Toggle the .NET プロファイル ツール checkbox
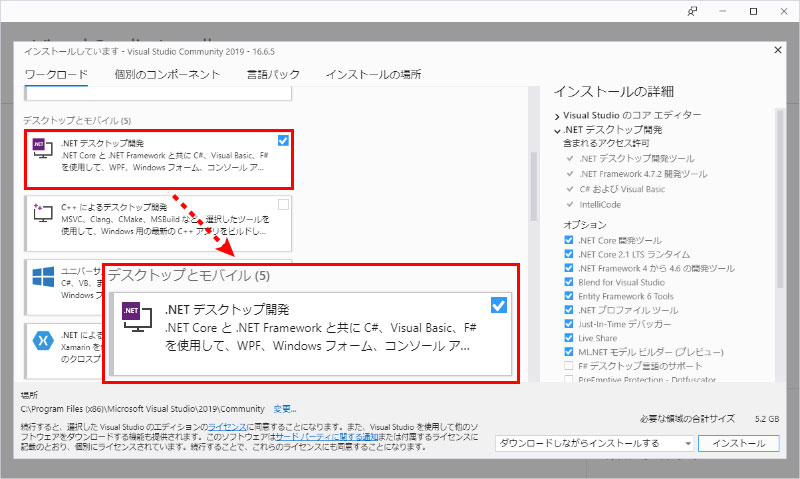Screen dimensions: 800x479 coord(569,310)
